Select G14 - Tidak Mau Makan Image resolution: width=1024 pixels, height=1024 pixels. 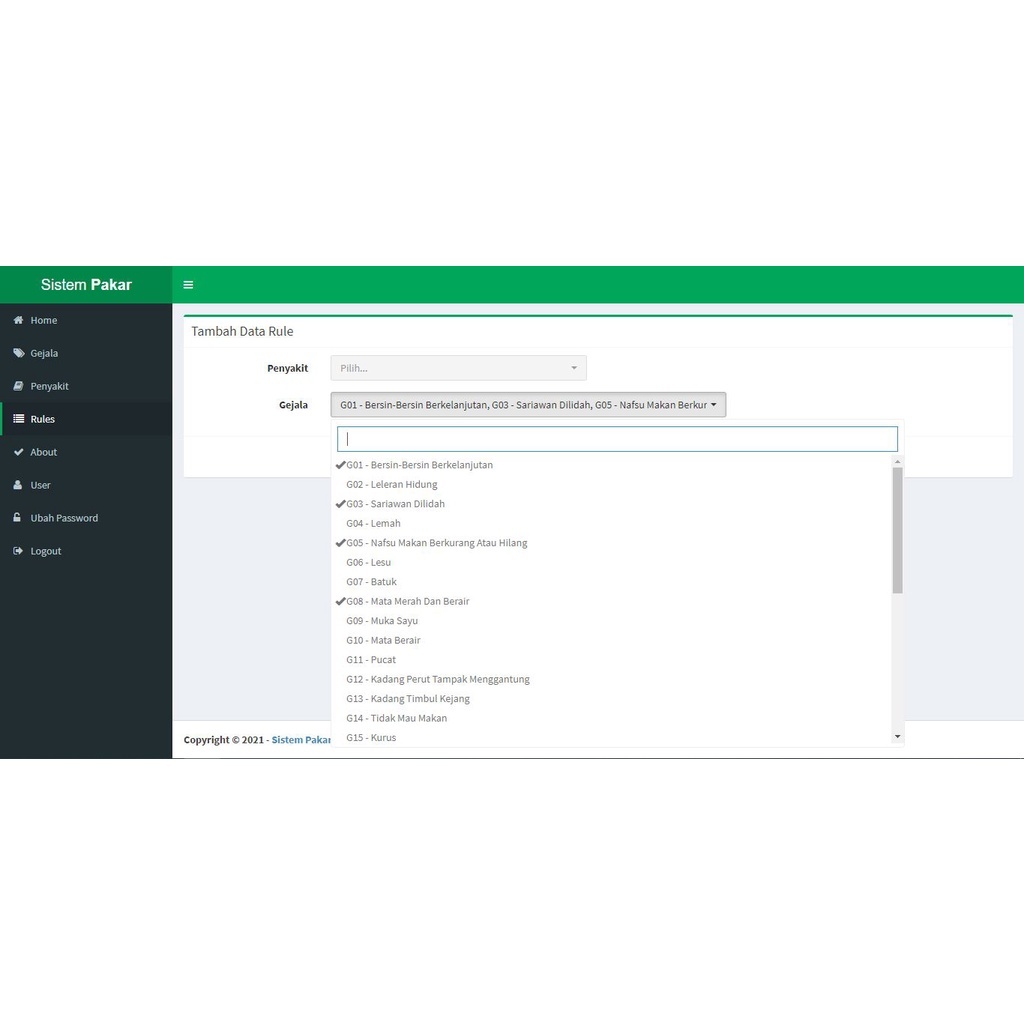611,718
